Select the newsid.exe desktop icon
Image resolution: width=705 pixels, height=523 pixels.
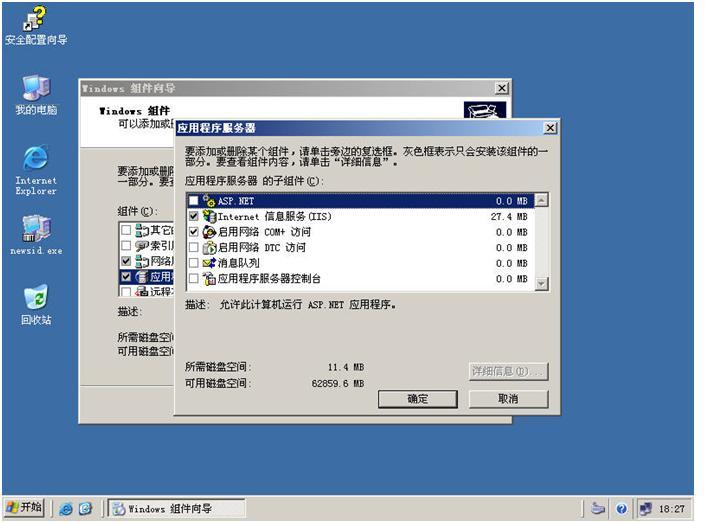tap(35, 228)
